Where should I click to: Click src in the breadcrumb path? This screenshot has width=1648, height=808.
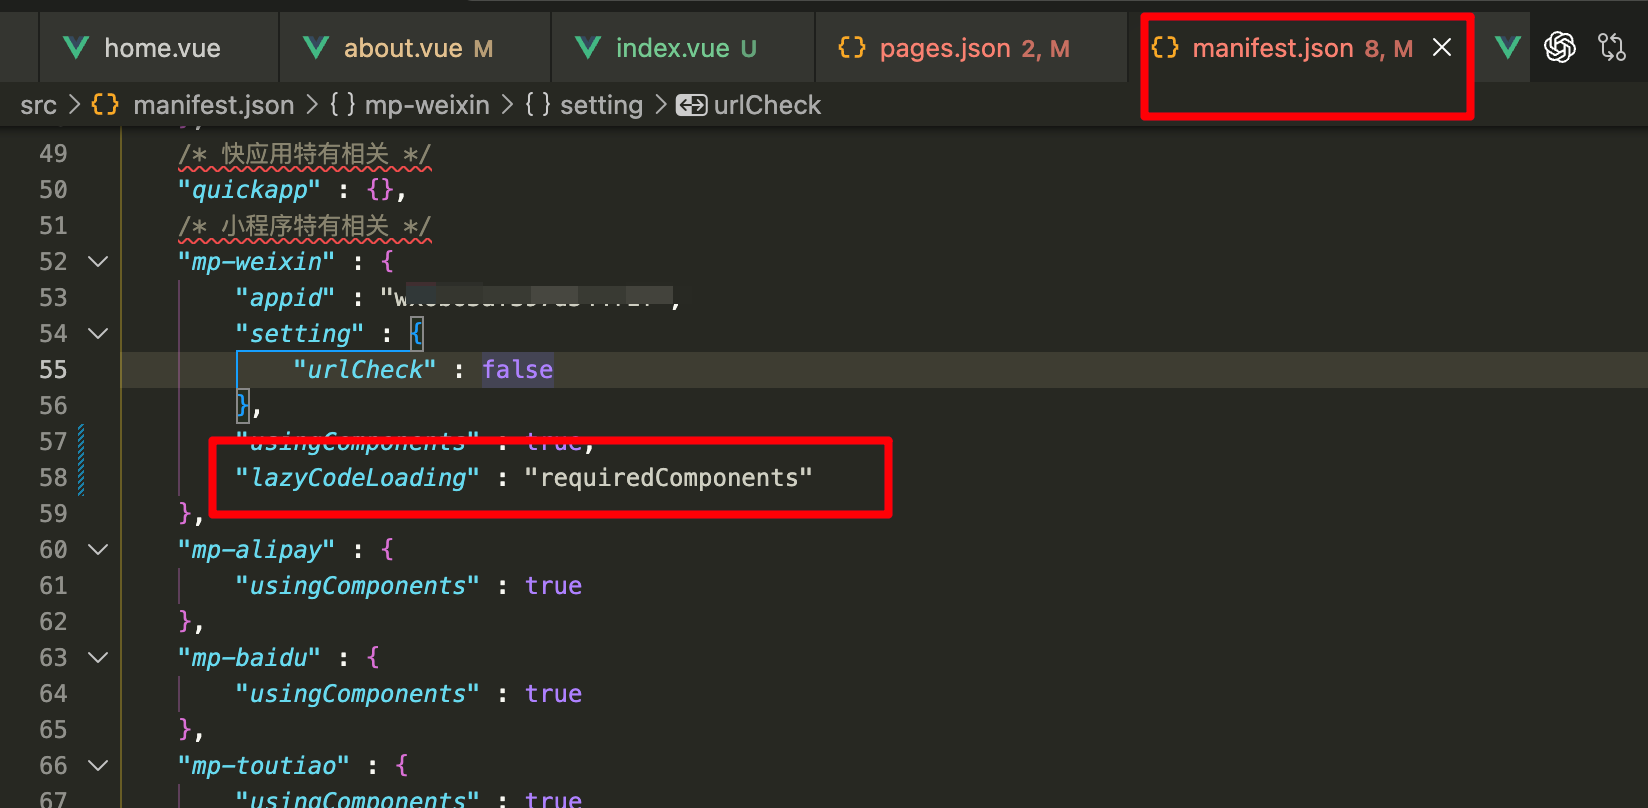[38, 105]
